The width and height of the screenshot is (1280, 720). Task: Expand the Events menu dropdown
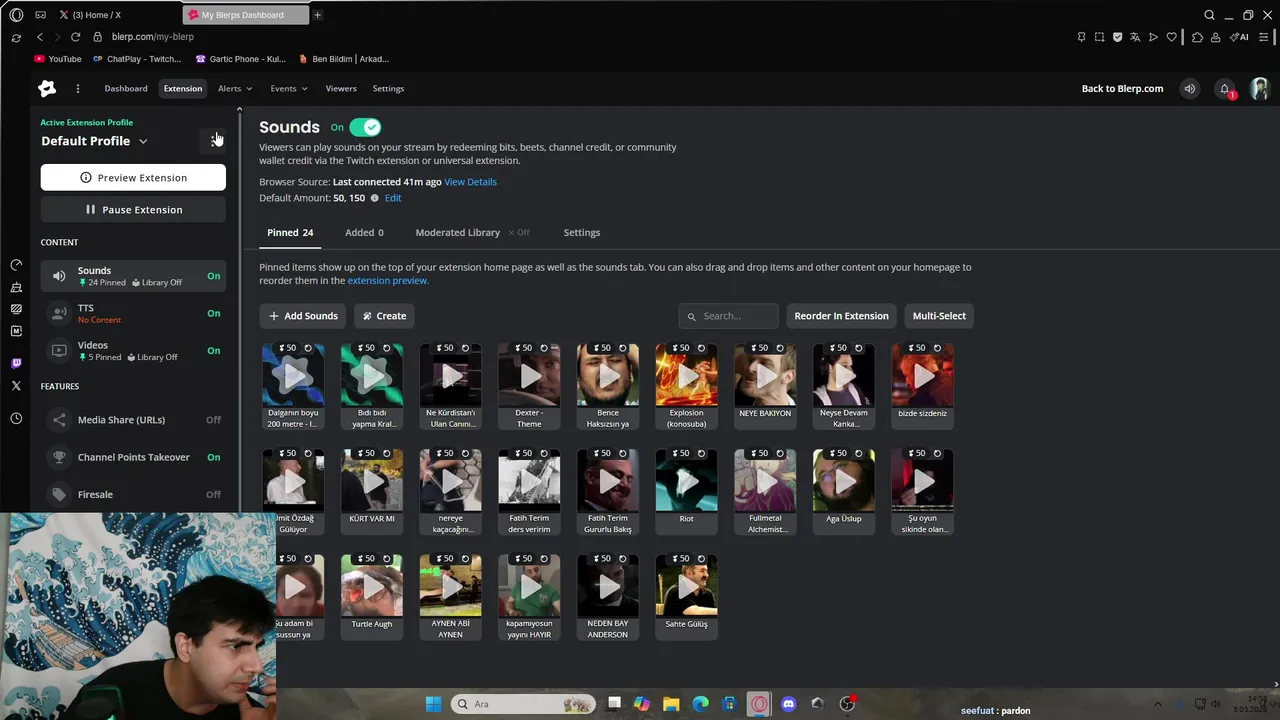(x=289, y=88)
